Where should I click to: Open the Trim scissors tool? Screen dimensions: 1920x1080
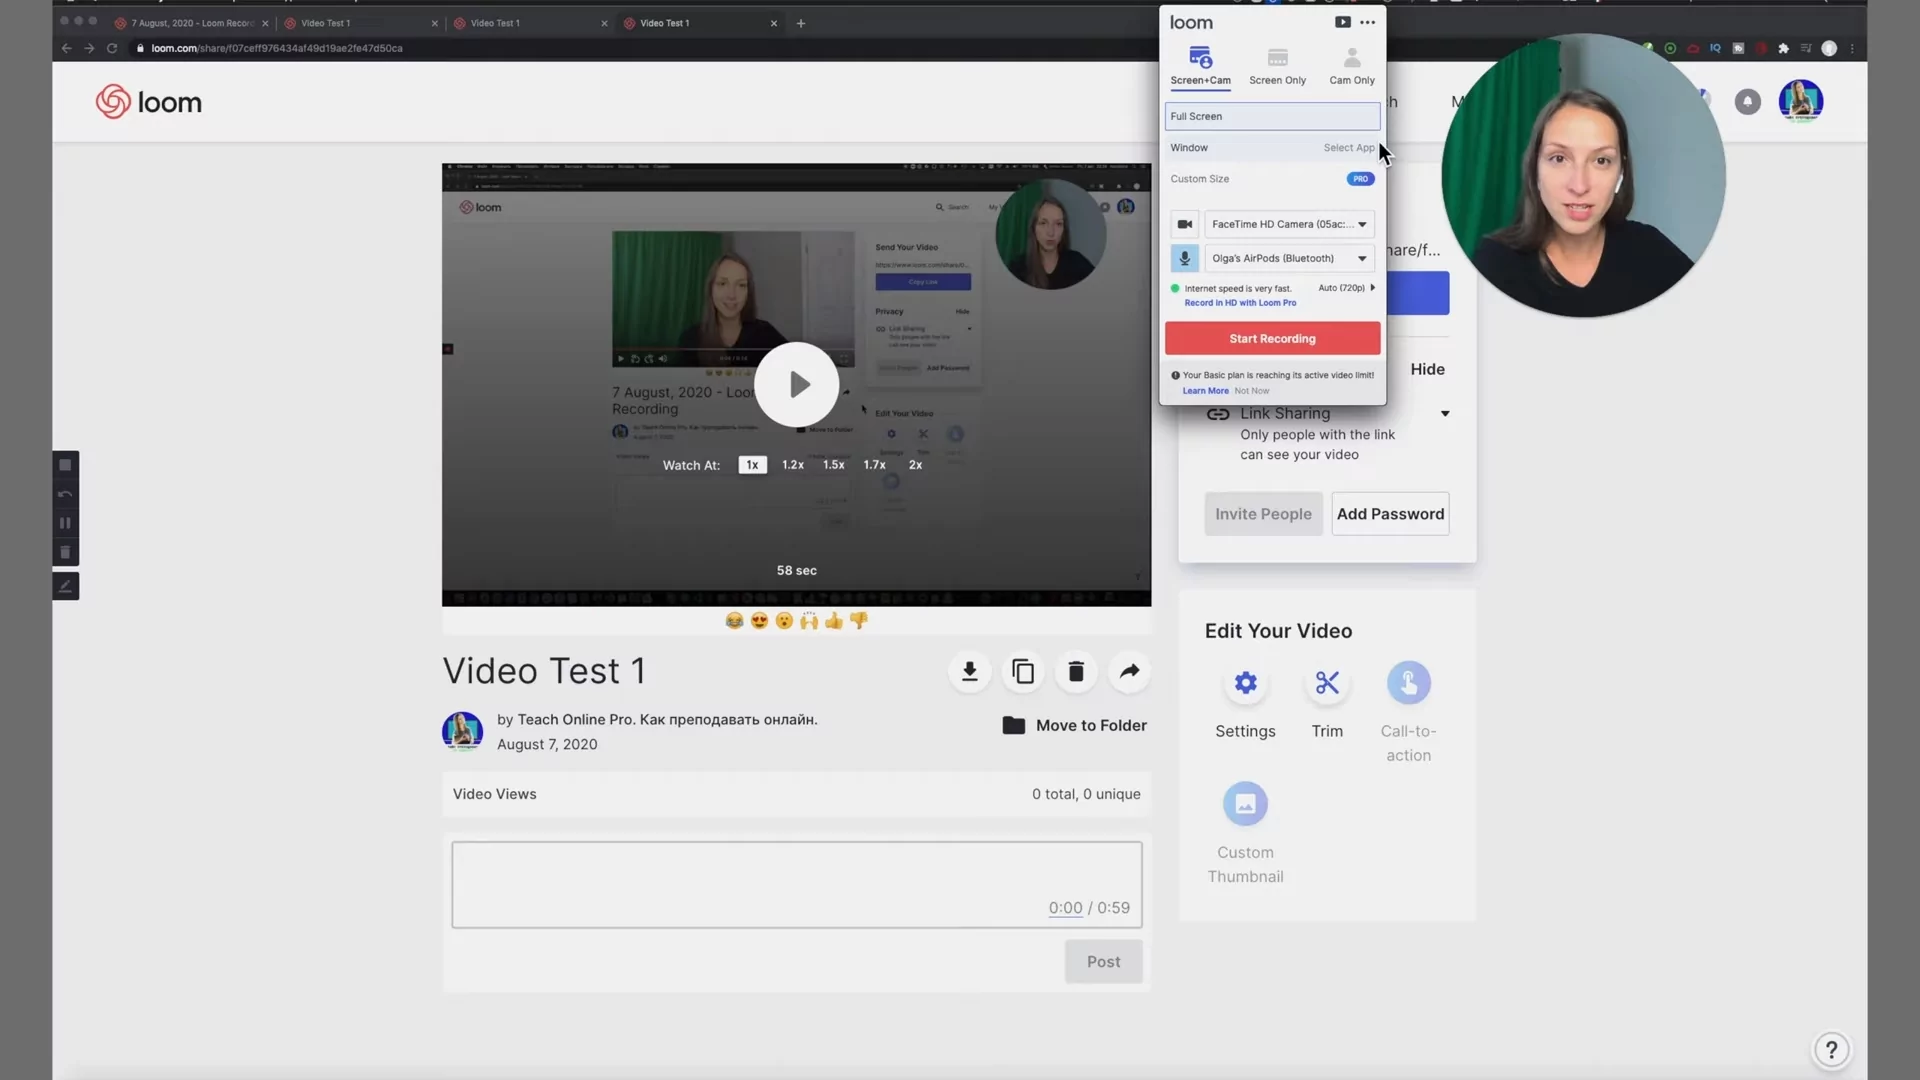[x=1327, y=683]
